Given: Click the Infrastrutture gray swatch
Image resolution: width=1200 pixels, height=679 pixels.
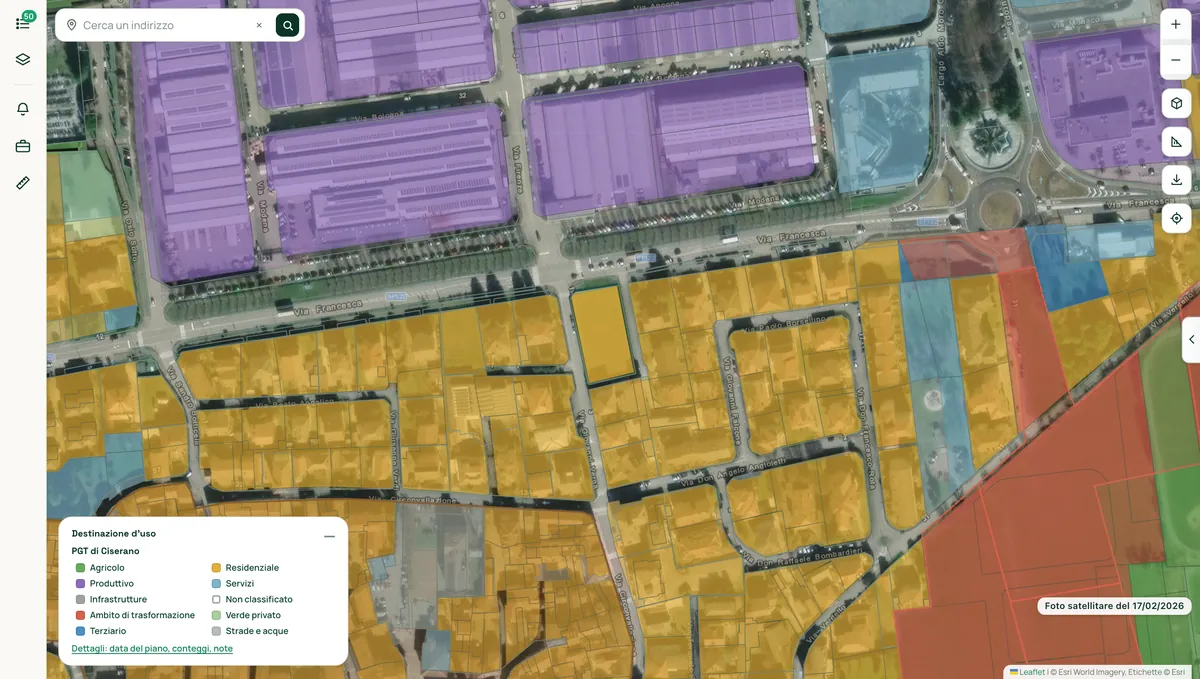Looking at the screenshot, I should pos(80,600).
